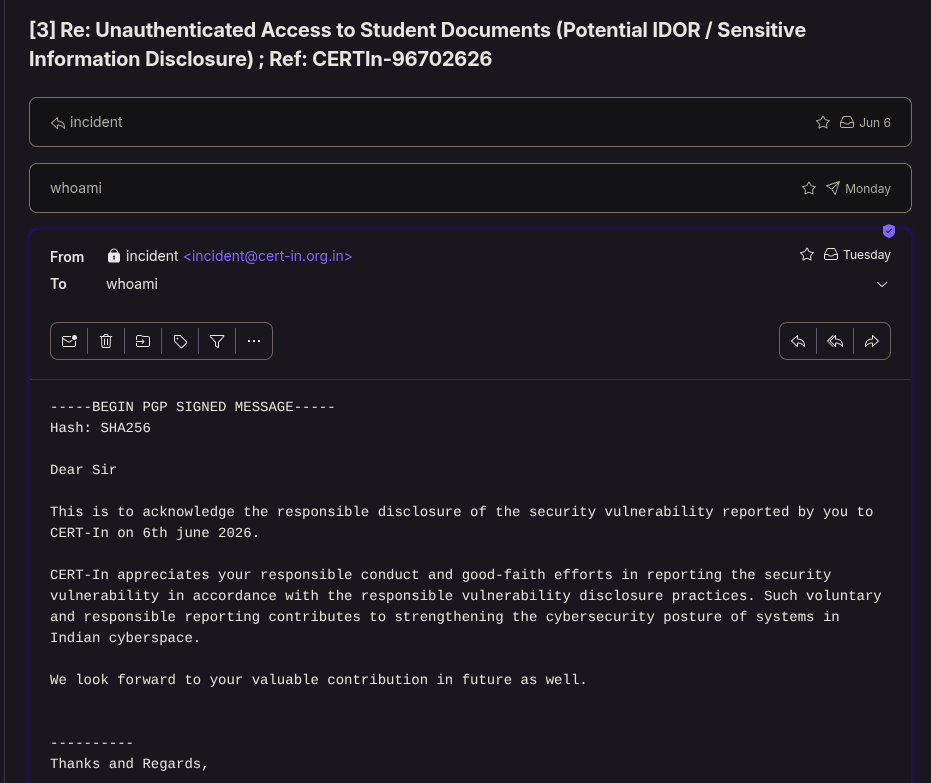Click the inbox icon beside Jun 6

tap(847, 122)
